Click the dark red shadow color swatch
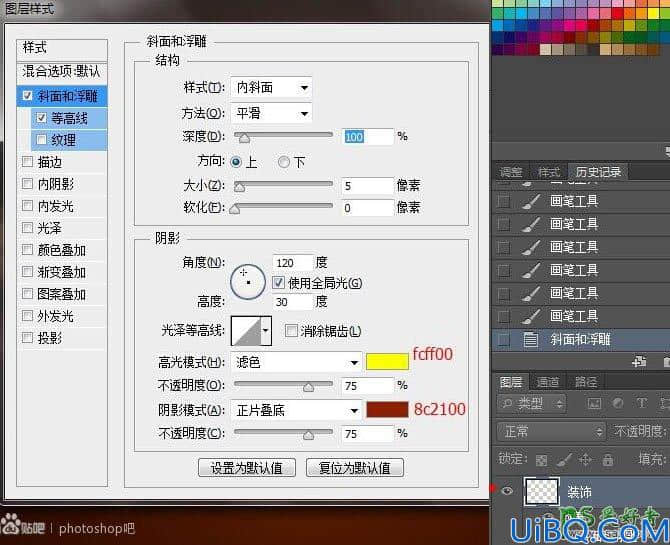 click(387, 409)
